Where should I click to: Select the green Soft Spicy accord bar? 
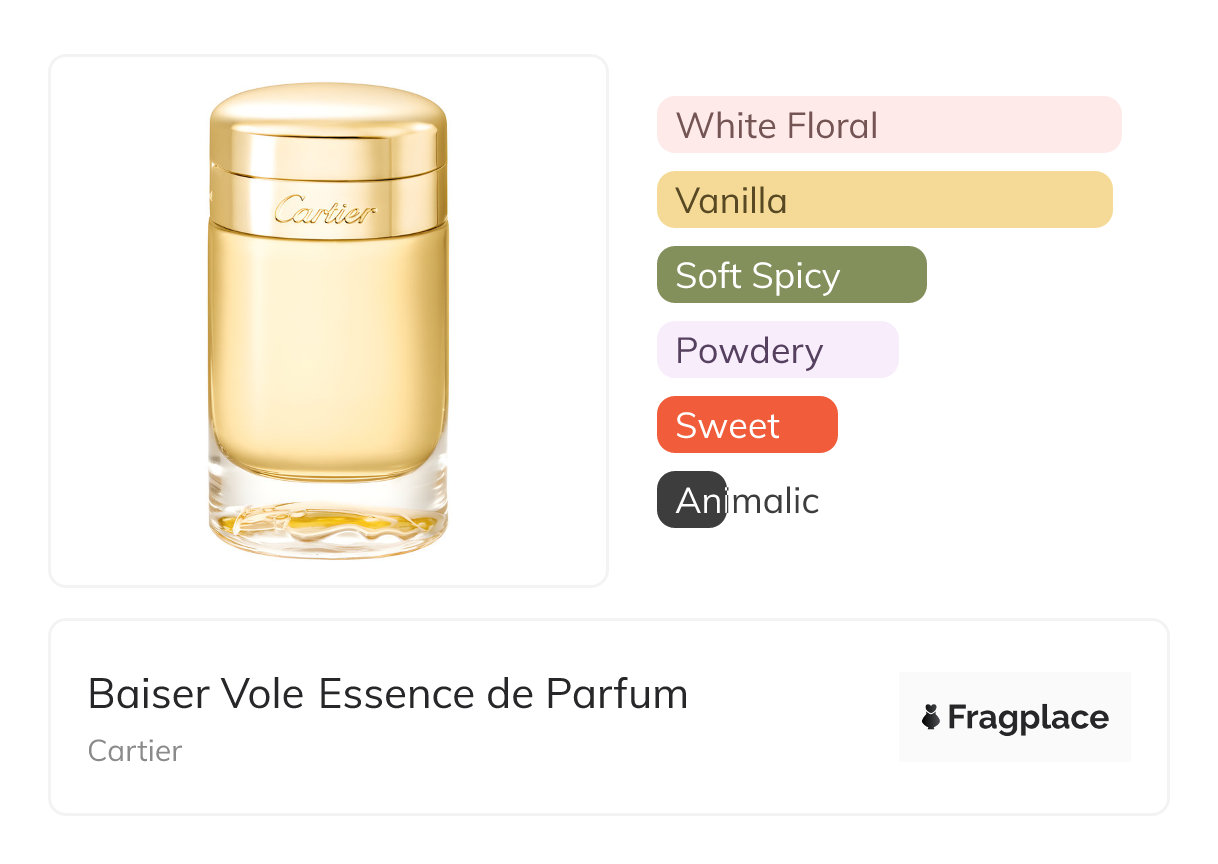[x=791, y=275]
